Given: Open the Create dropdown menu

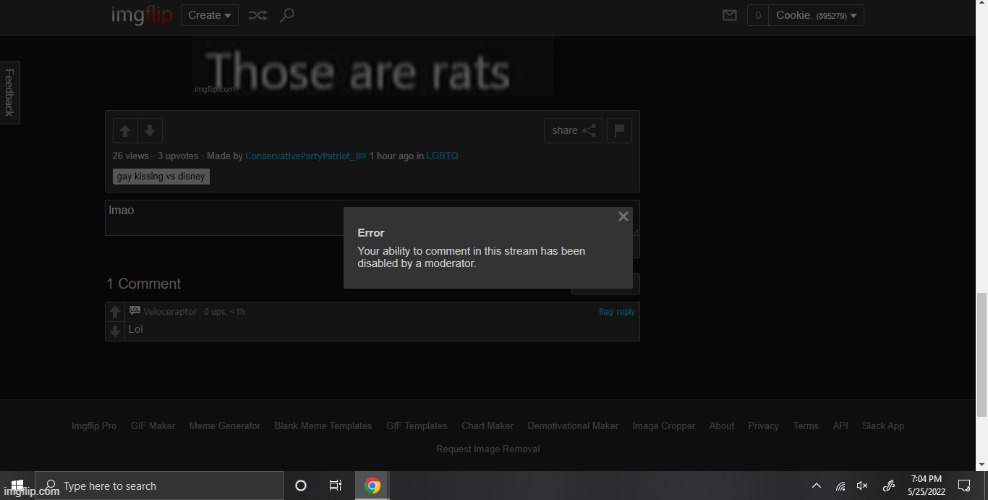Looking at the screenshot, I should coord(210,15).
